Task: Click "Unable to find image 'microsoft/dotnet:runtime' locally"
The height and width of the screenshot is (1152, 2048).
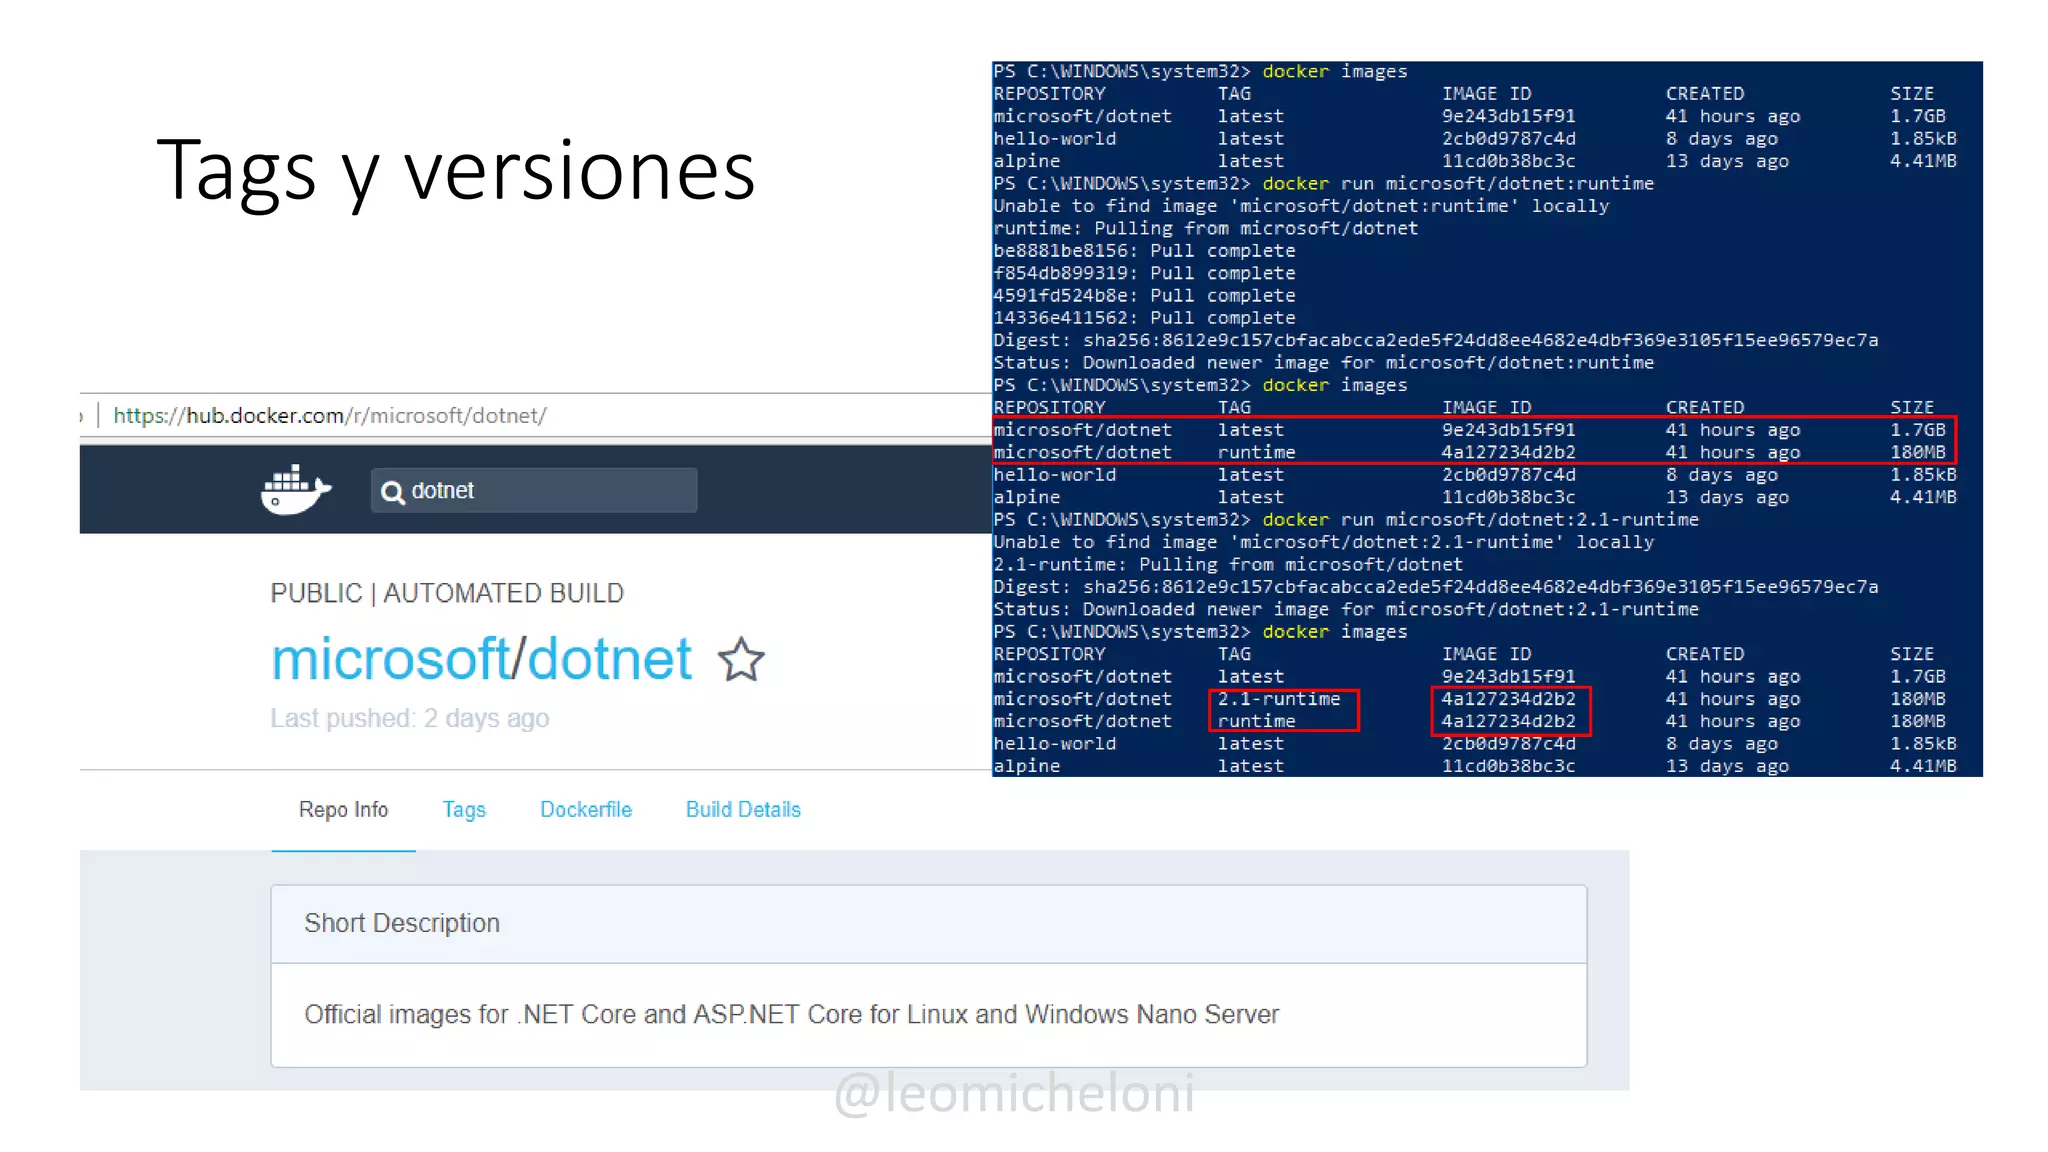Action: point(1301,206)
